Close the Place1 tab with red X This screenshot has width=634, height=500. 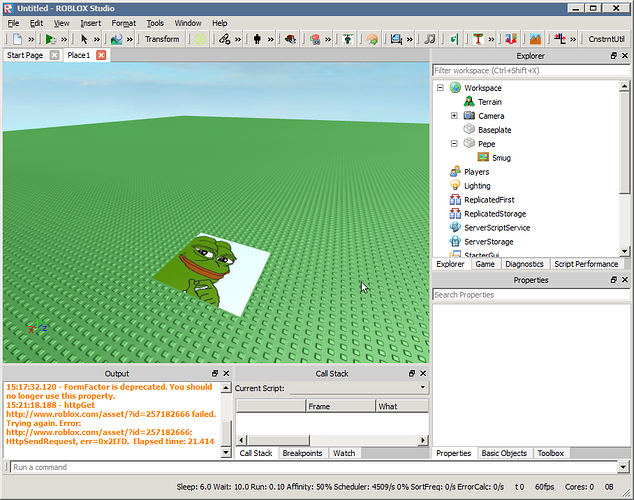tap(101, 55)
